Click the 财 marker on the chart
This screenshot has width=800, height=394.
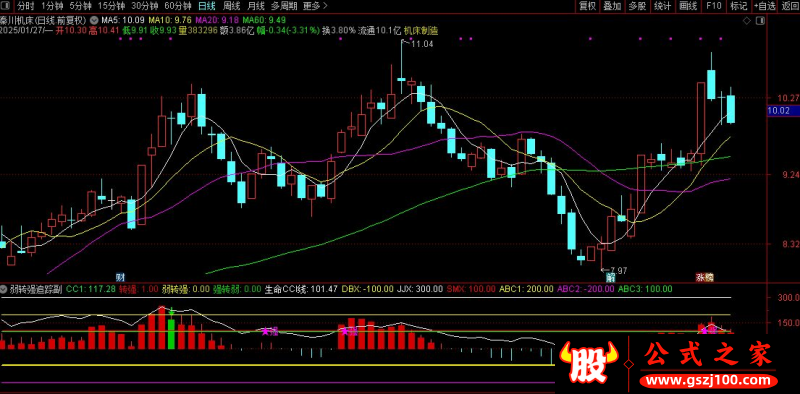tap(120, 278)
